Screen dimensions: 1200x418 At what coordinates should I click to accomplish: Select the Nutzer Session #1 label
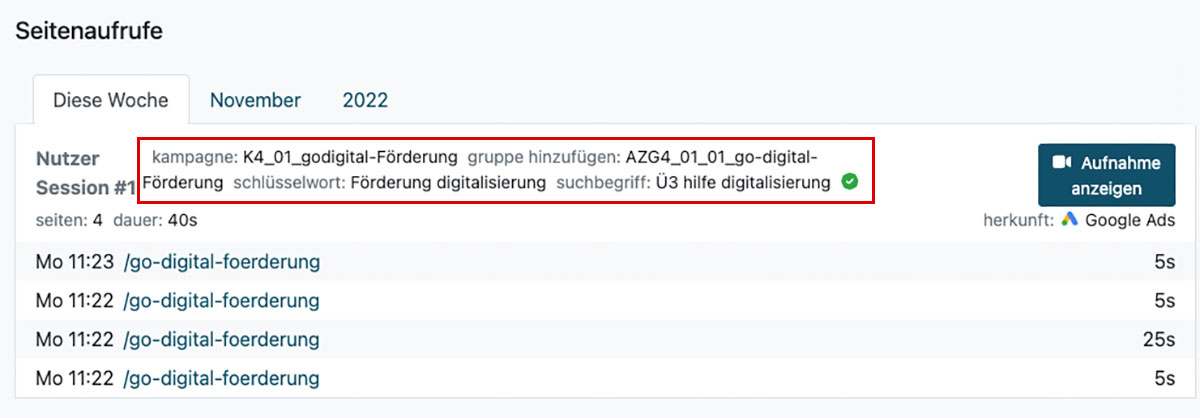point(85,173)
